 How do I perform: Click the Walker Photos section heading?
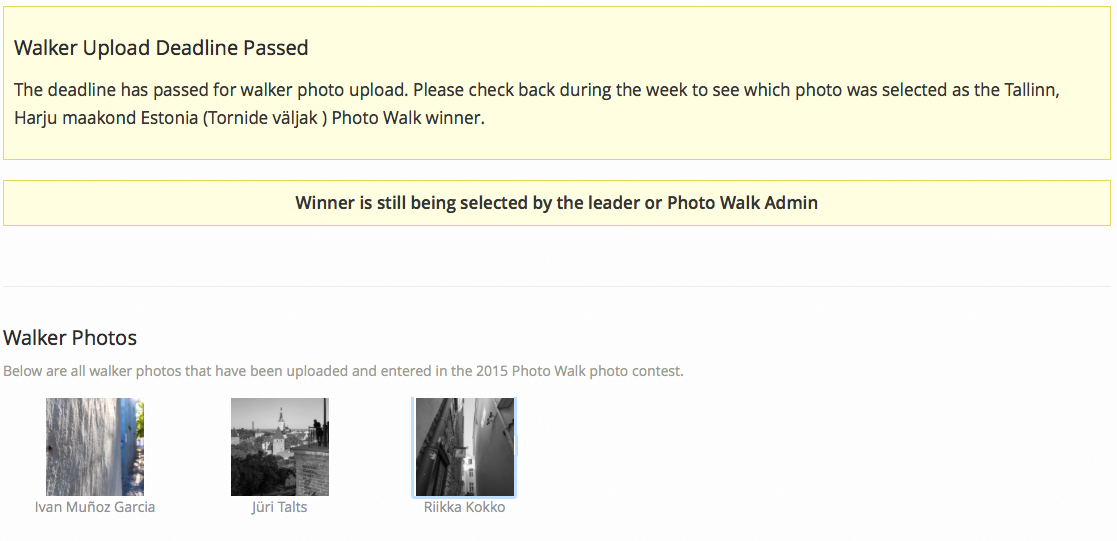[70, 338]
